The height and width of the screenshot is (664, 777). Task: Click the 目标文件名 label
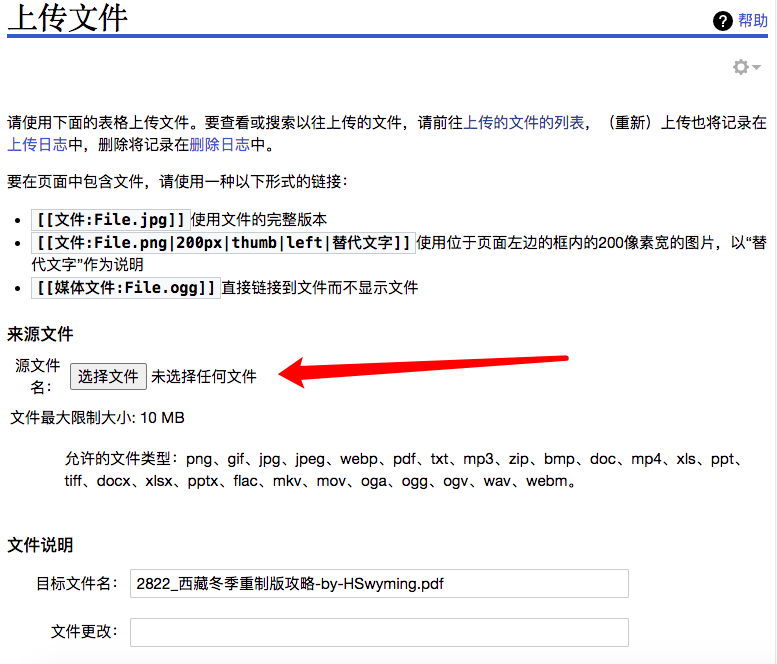click(76, 584)
